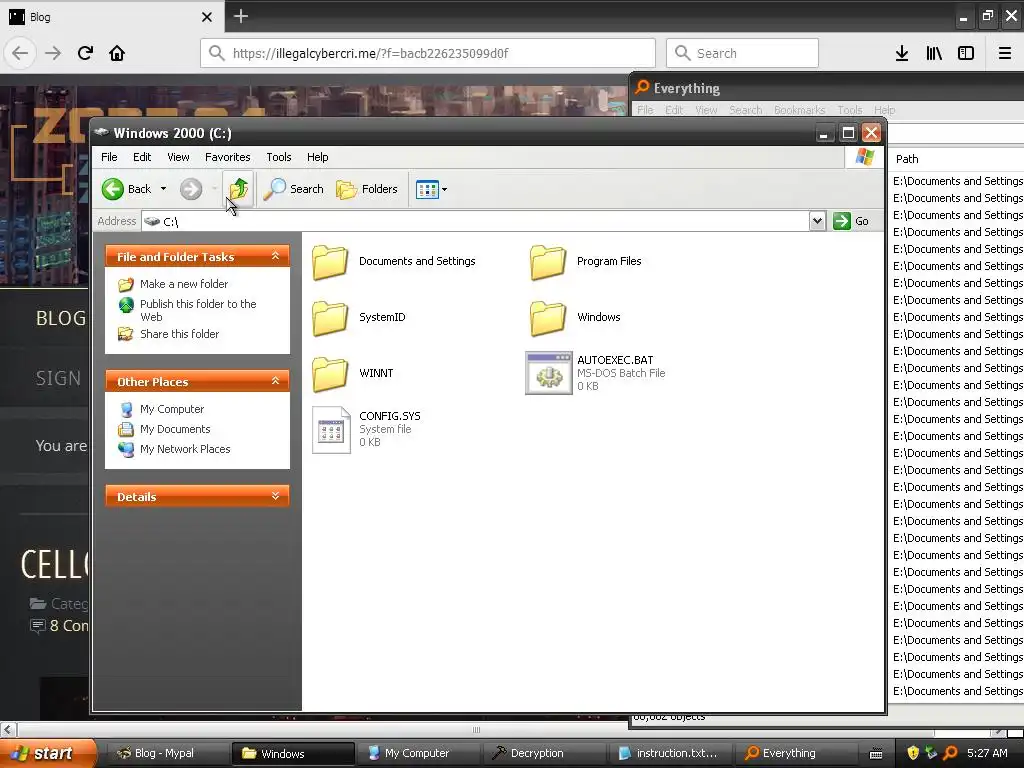Toggle the Folders tree pane
The height and width of the screenshot is (768, 1024).
click(x=367, y=189)
